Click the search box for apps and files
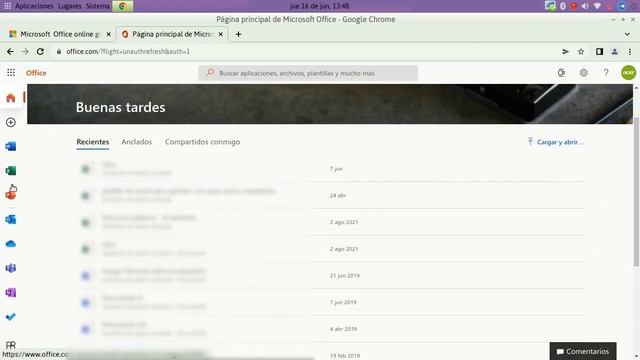The height and width of the screenshot is (360, 640). tap(308, 73)
